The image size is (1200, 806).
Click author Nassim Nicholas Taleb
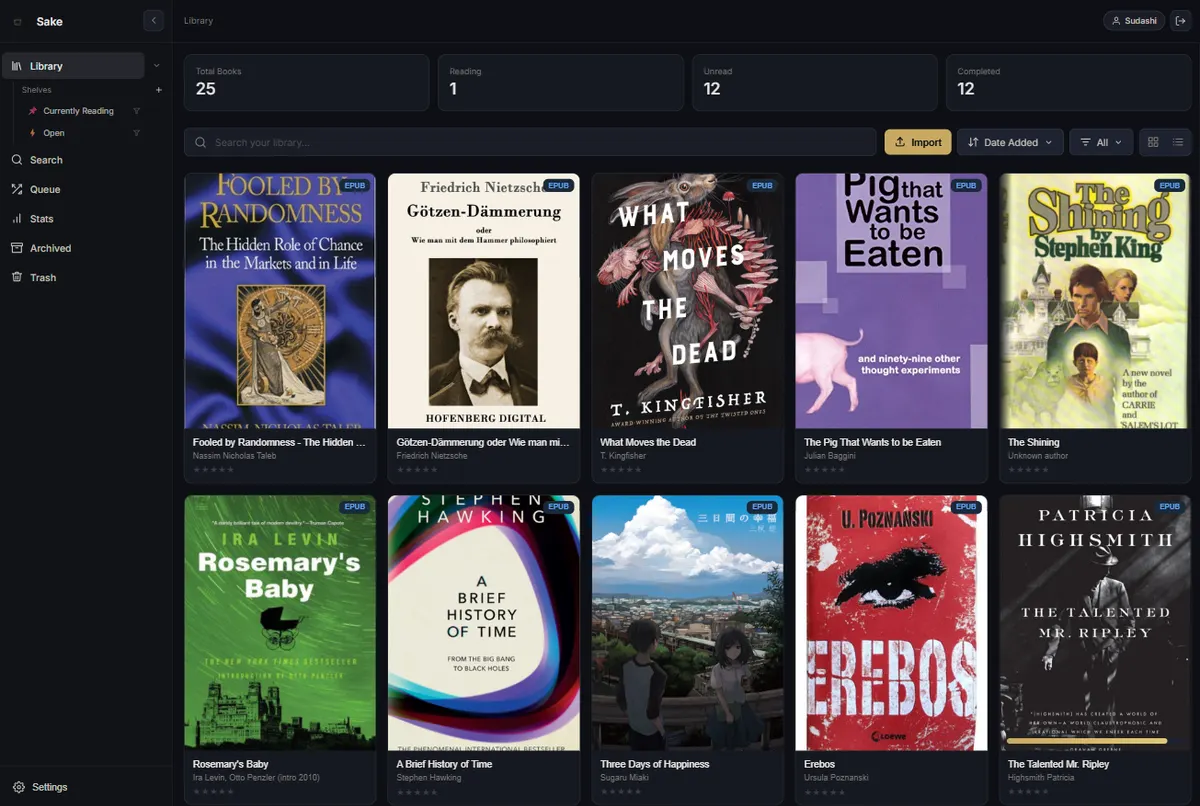(234, 456)
